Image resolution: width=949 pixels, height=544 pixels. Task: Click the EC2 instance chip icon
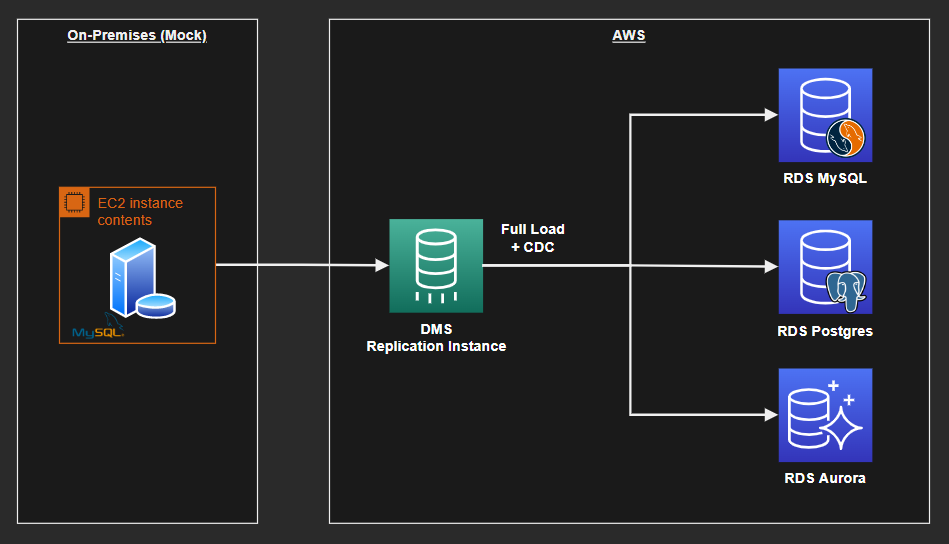74,202
